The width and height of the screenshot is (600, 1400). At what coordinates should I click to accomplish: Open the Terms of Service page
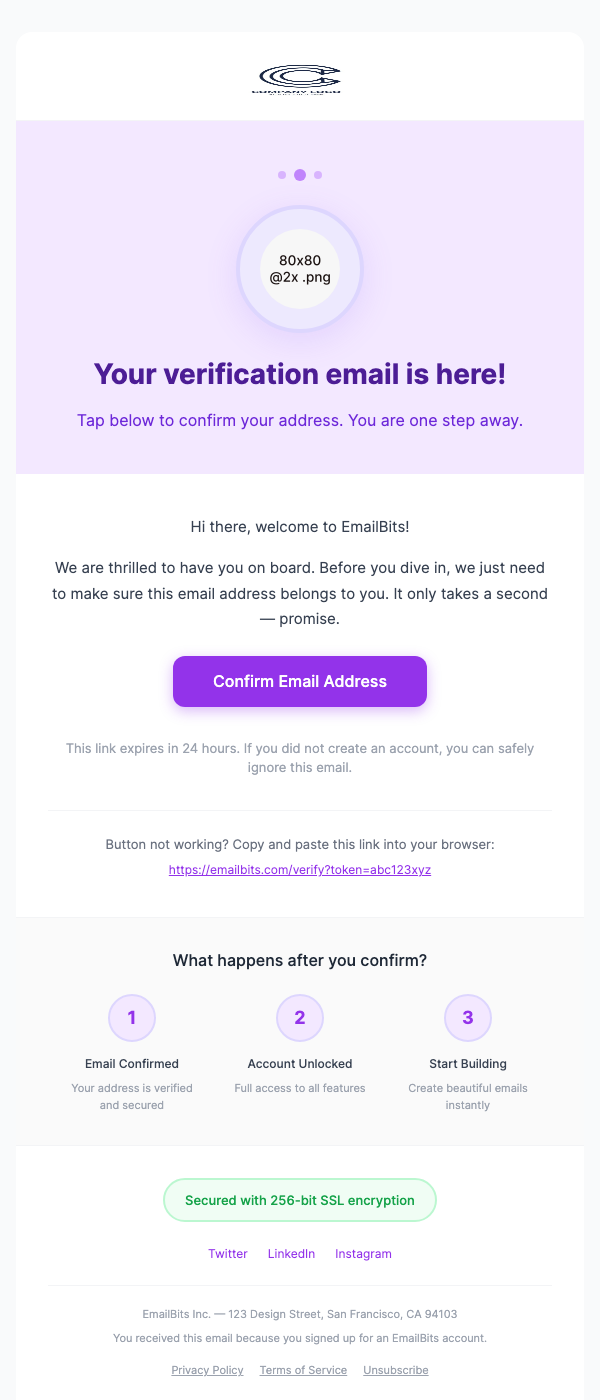(x=303, y=1370)
